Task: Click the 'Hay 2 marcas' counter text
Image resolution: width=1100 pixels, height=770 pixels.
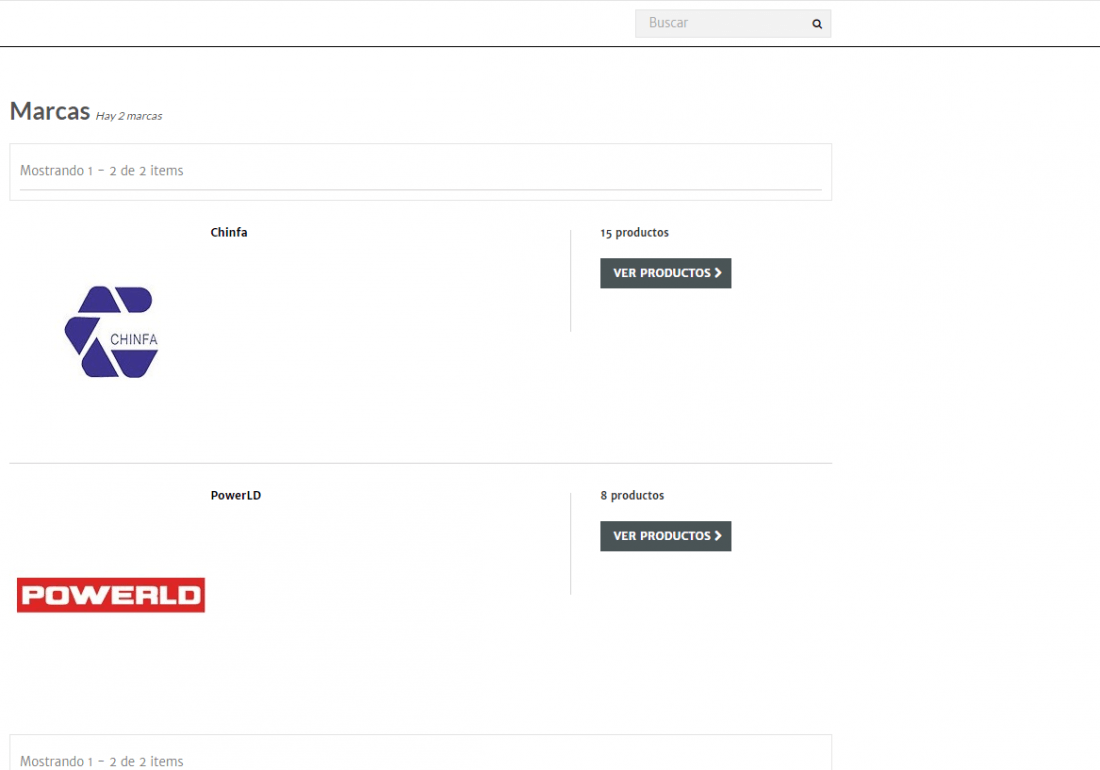Action: [x=129, y=116]
